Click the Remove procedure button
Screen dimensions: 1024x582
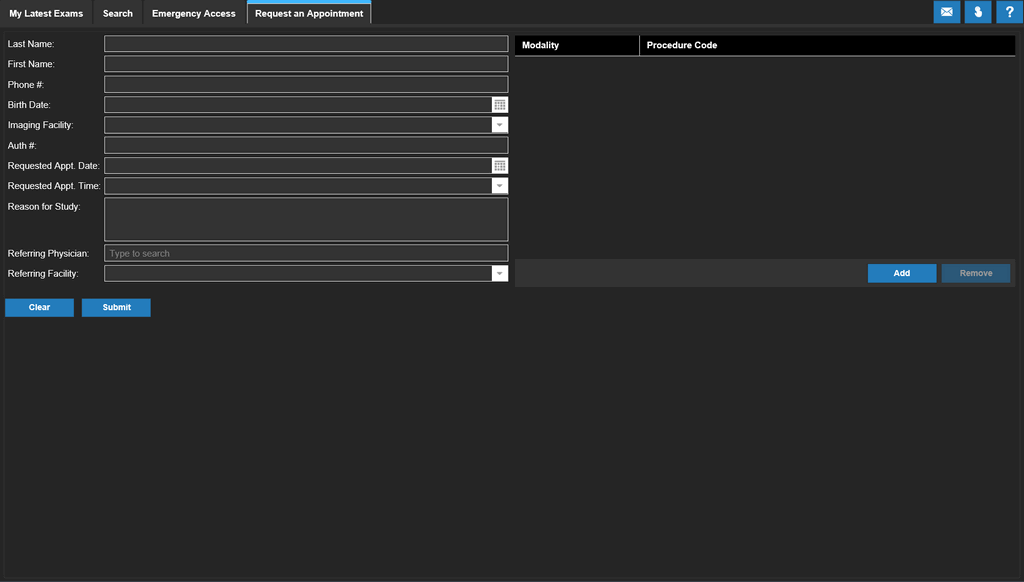click(975, 274)
